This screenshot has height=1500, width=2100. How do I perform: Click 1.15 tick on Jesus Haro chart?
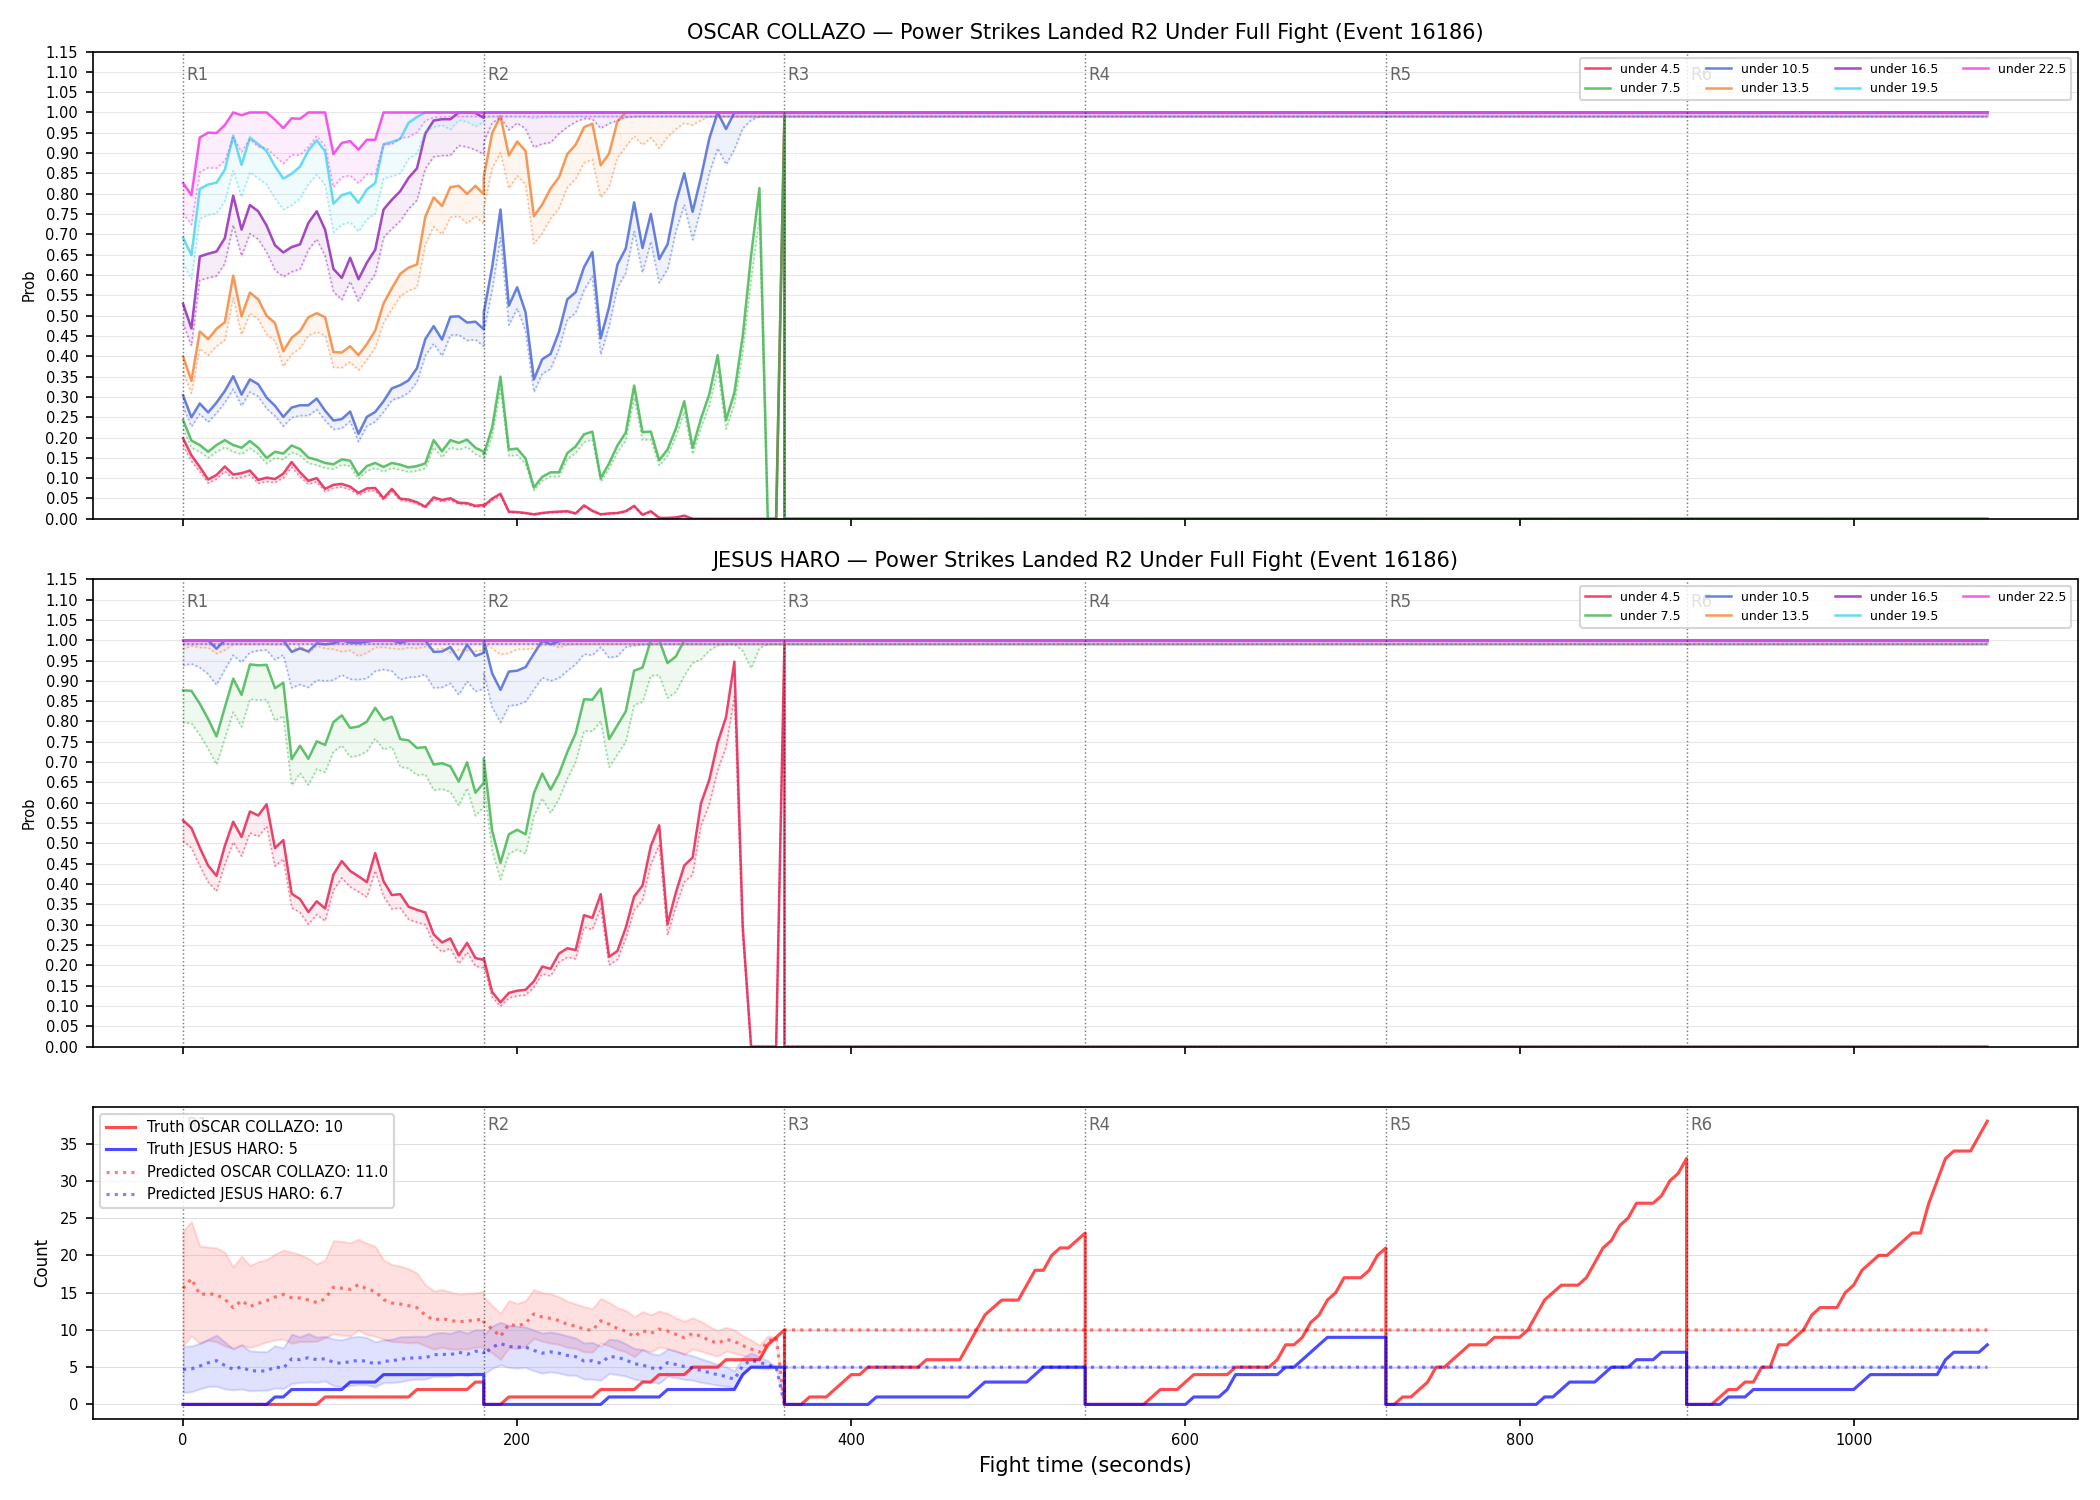[62, 580]
